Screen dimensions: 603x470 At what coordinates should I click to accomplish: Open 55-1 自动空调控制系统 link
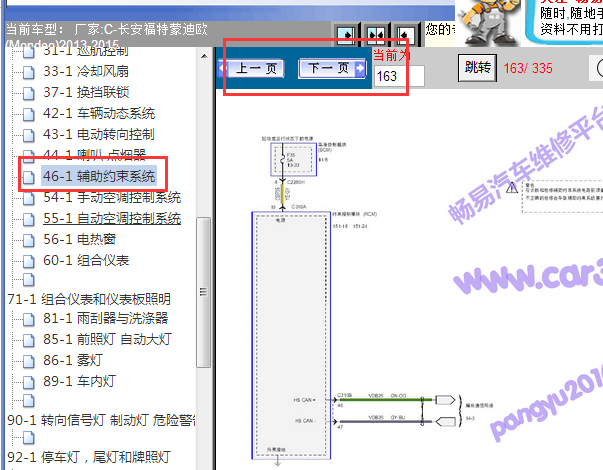[112, 218]
